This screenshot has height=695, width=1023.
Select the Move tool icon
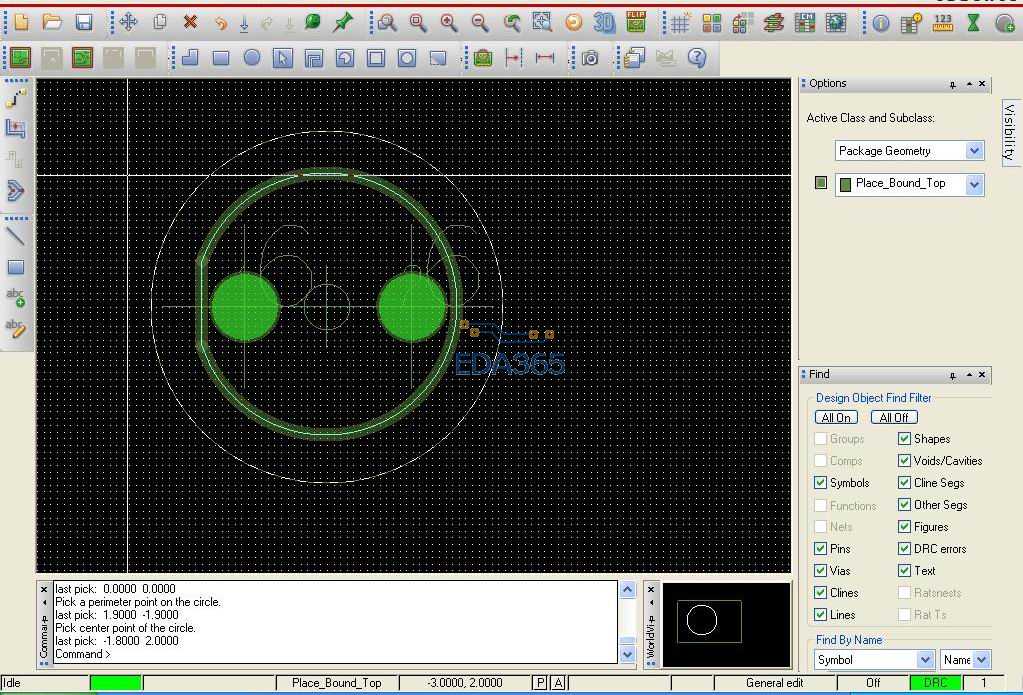[128, 22]
